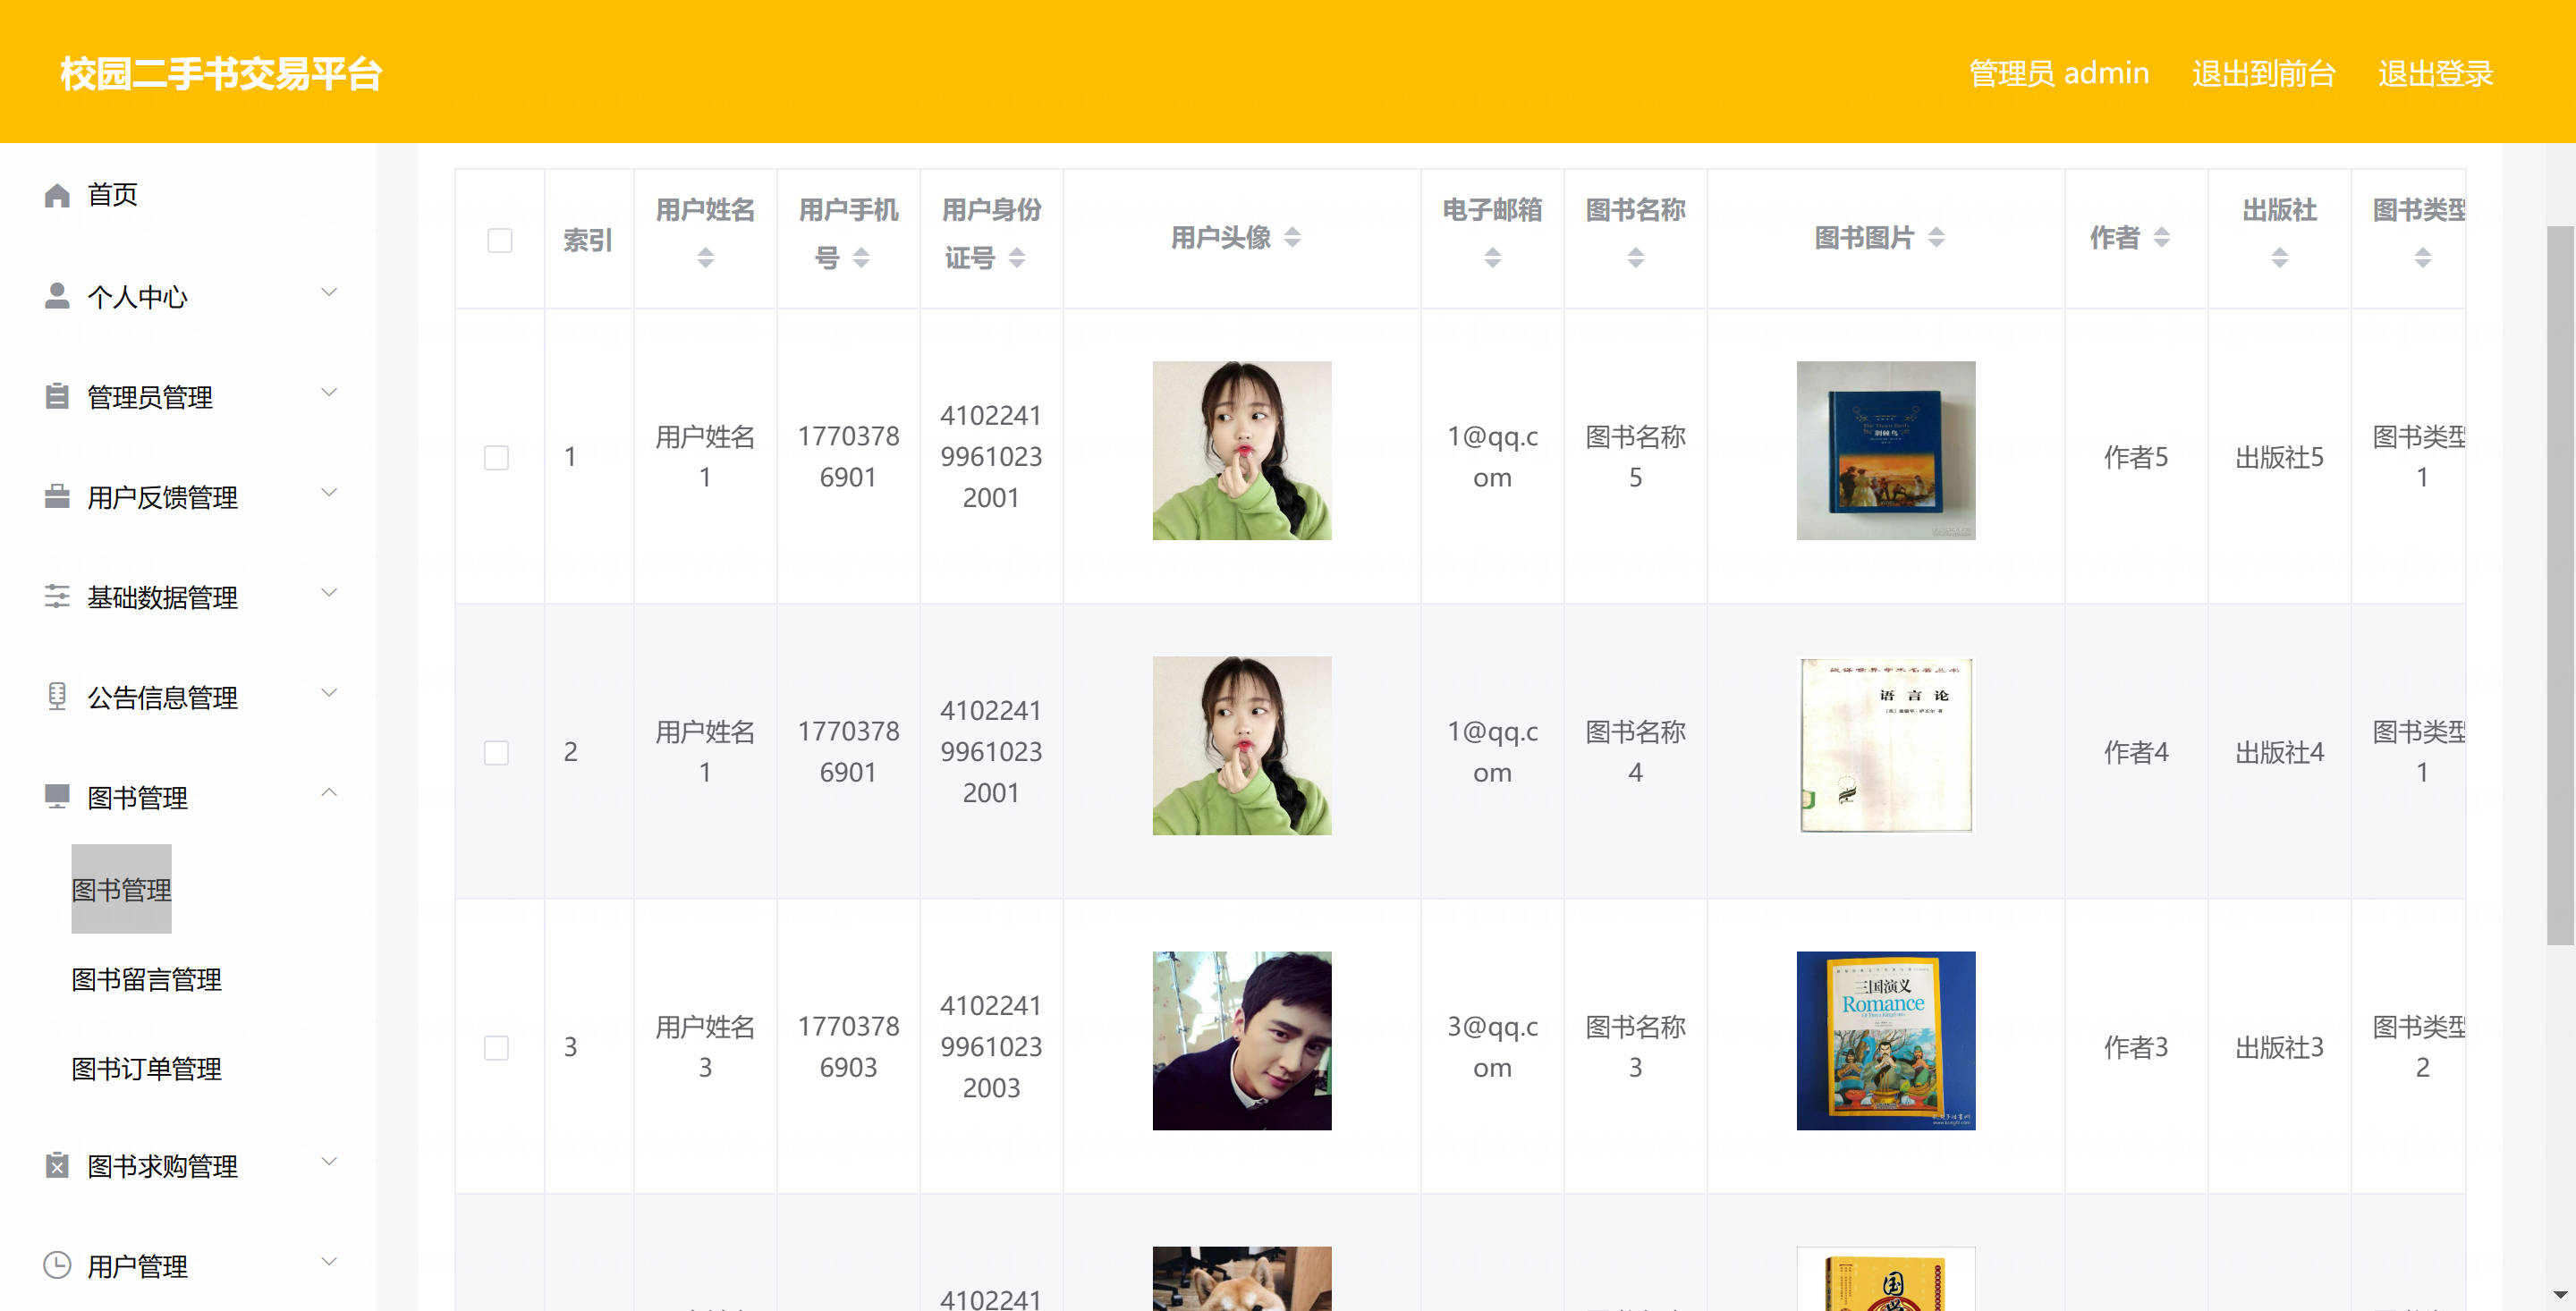This screenshot has width=2576, height=1311.
Task: Expand the 用户管理 menu chevron
Action: pos(328,1262)
